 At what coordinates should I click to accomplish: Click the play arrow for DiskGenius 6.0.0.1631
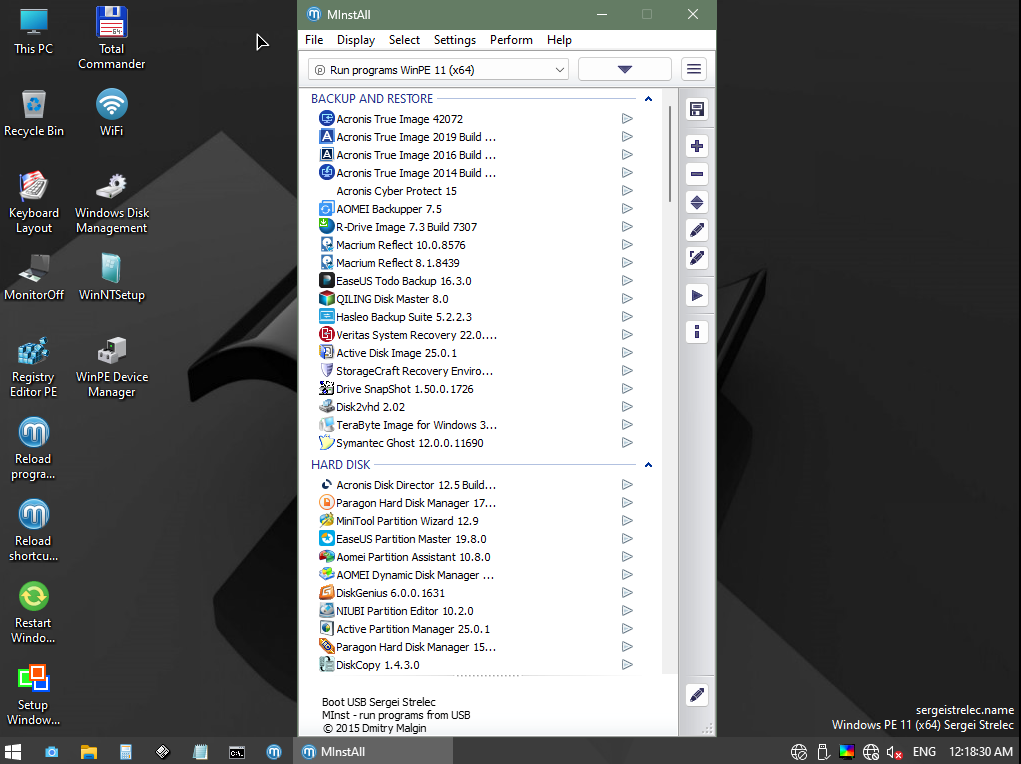pos(627,593)
